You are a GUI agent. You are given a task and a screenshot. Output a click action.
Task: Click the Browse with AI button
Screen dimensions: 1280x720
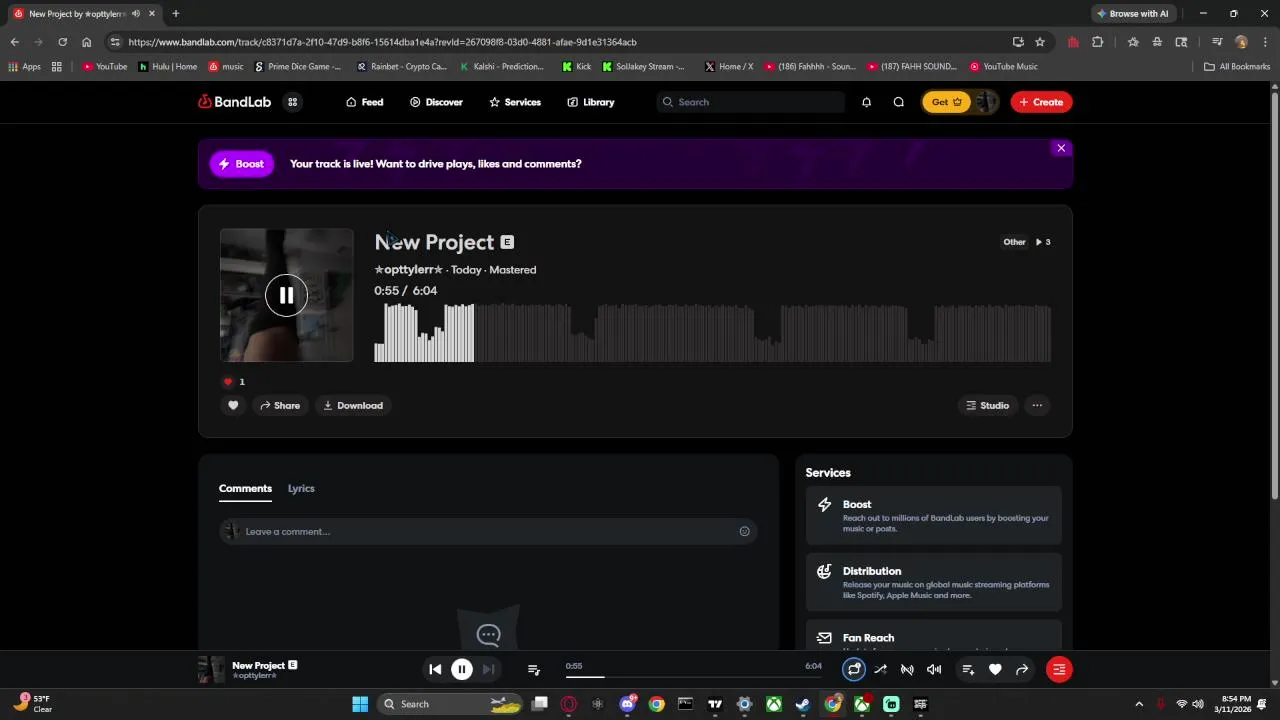(x=1133, y=14)
